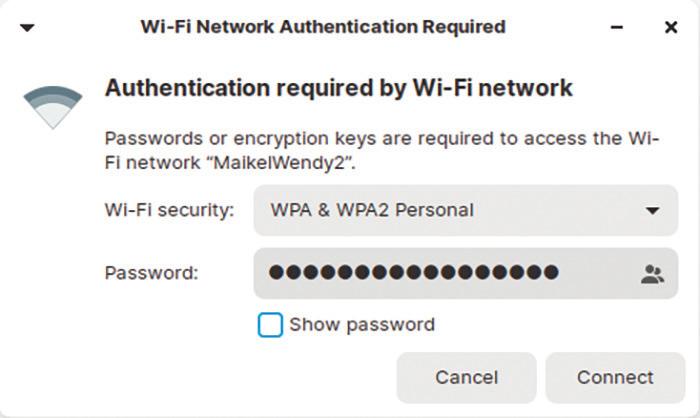Click the masked password dots
The image size is (700, 418).
click(414, 272)
